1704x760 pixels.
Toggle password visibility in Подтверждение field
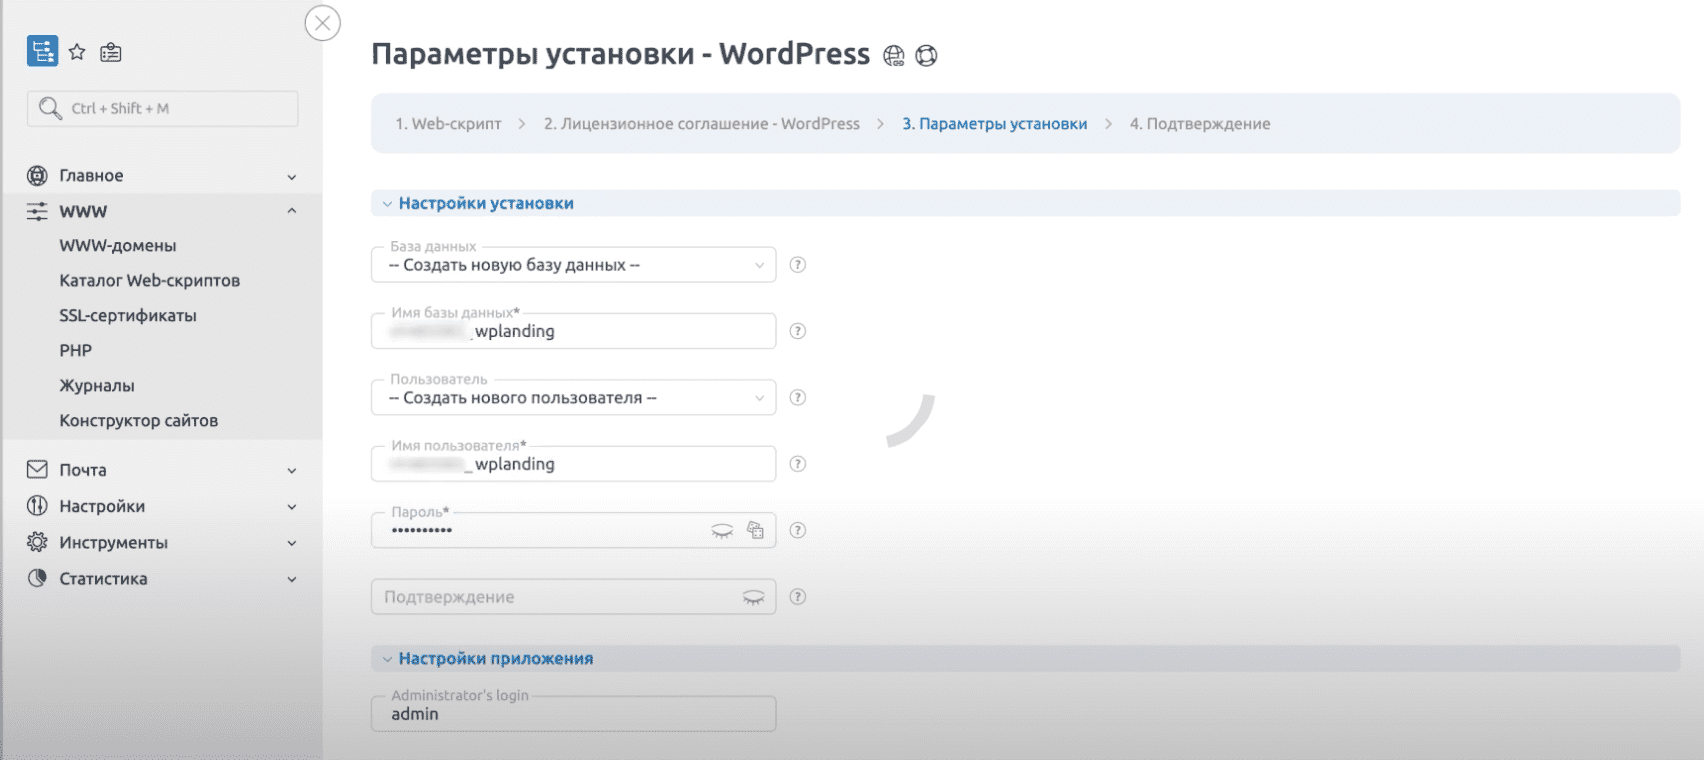754,597
